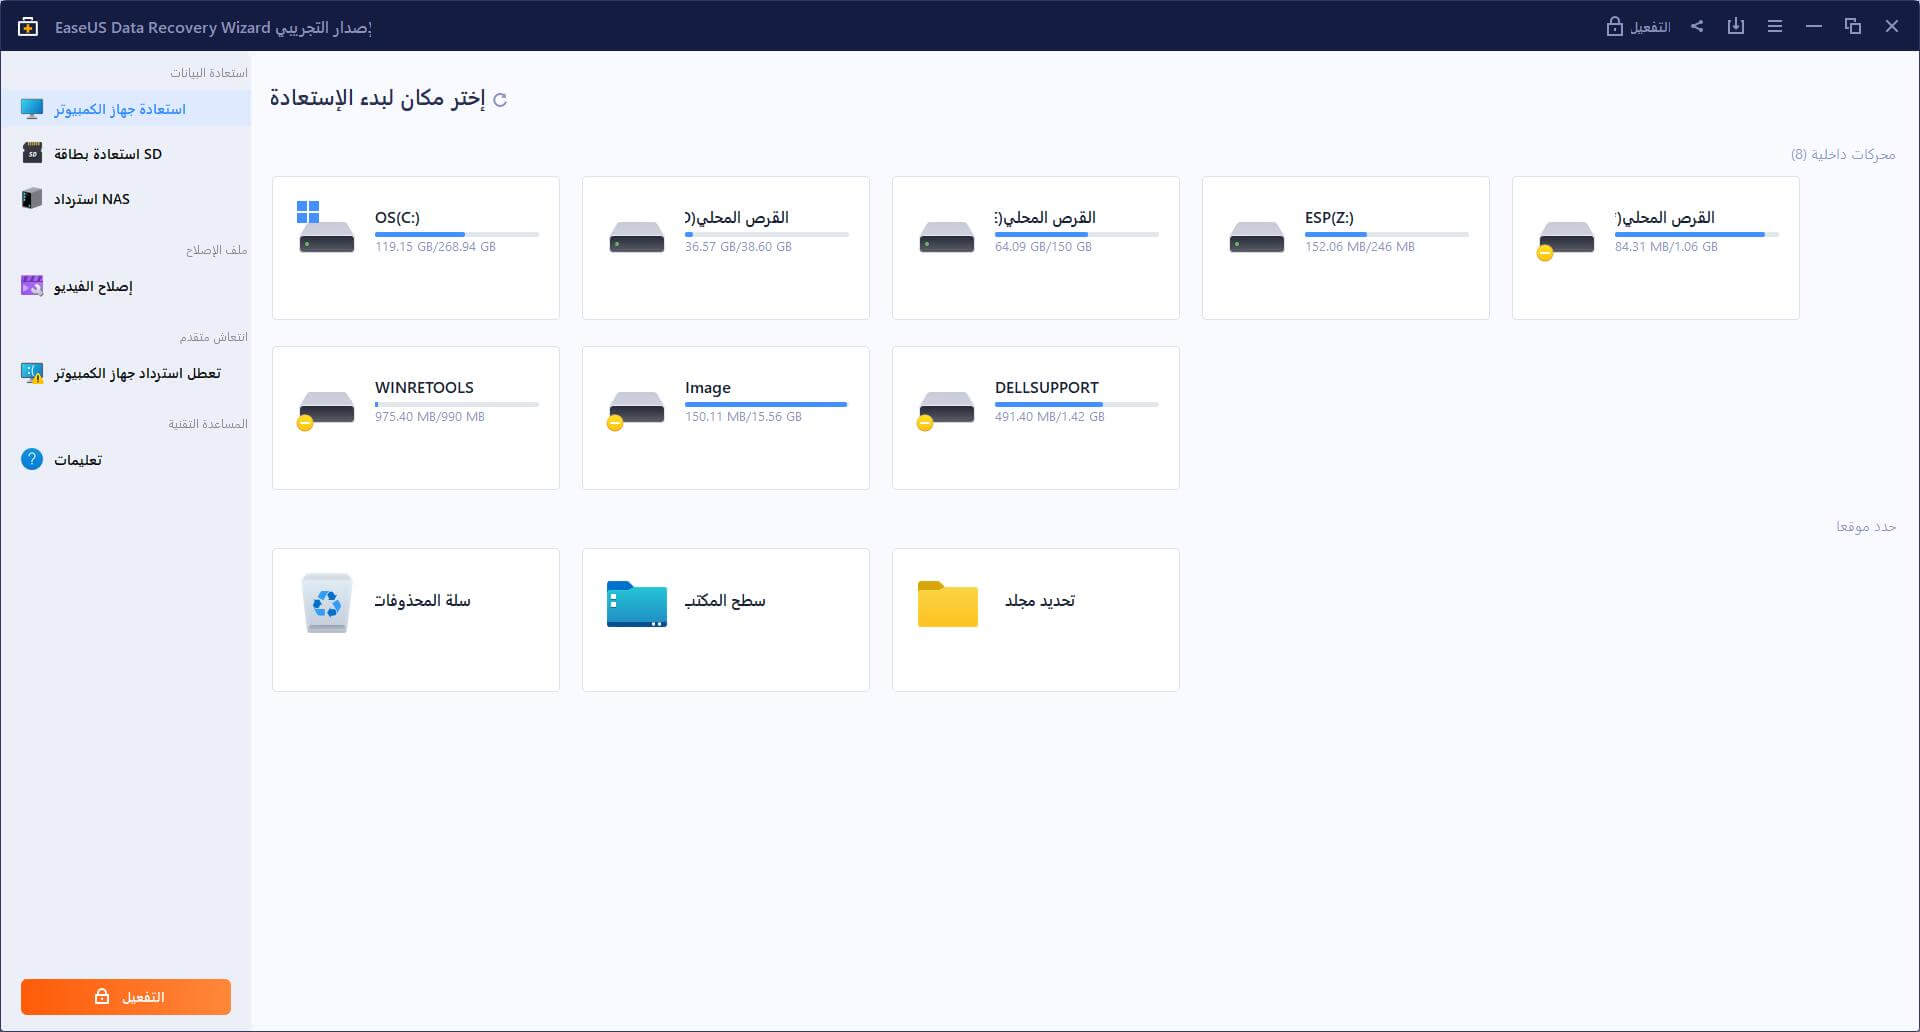Image resolution: width=1920 pixels, height=1032 pixels.
Task: Open تعليمات help item
Action: tap(78, 460)
